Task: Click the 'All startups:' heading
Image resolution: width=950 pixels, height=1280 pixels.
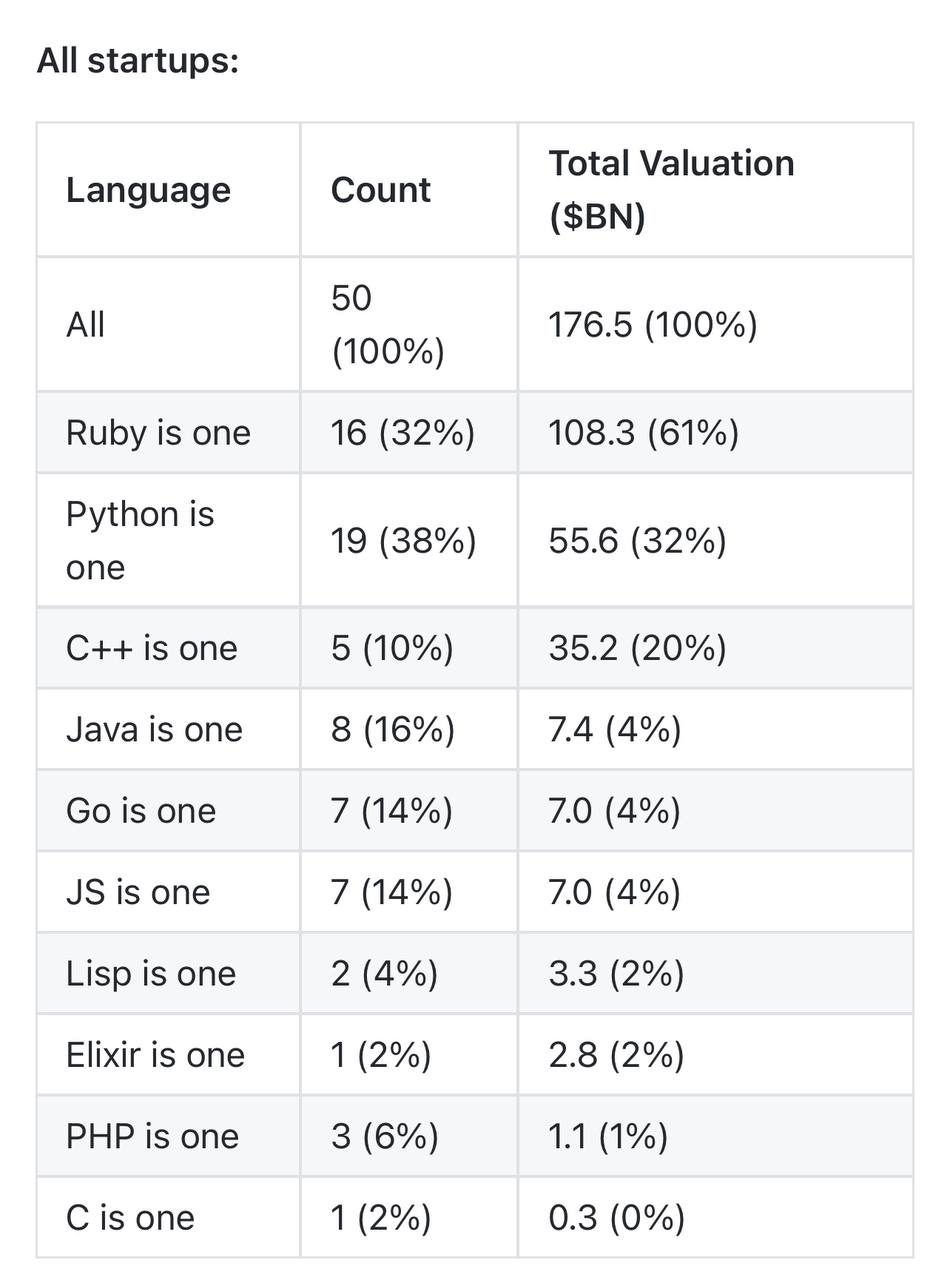Action: coord(138,61)
